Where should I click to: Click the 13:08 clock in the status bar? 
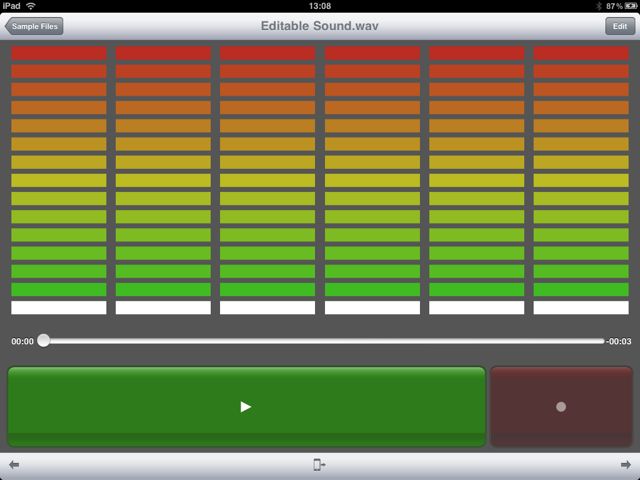320,6
